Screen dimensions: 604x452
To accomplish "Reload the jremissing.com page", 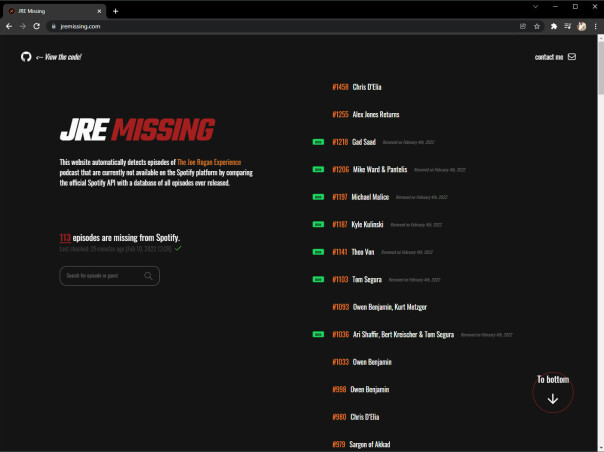I will click(x=37, y=26).
